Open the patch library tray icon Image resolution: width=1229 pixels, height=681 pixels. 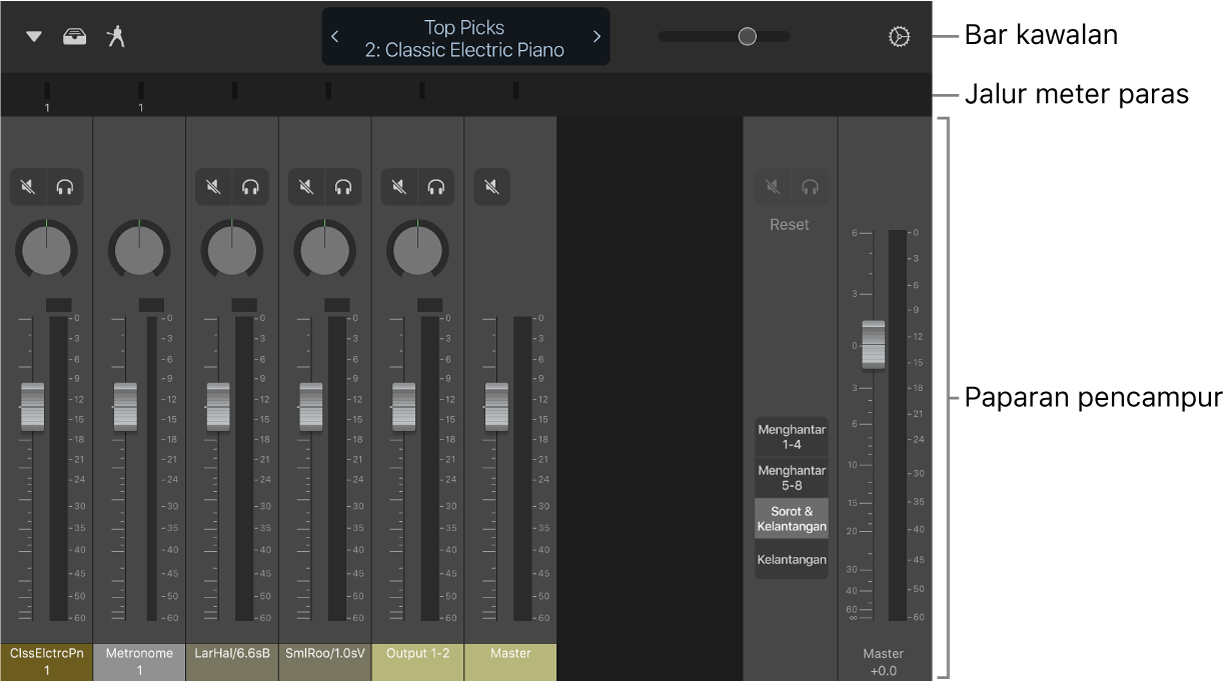(75, 37)
